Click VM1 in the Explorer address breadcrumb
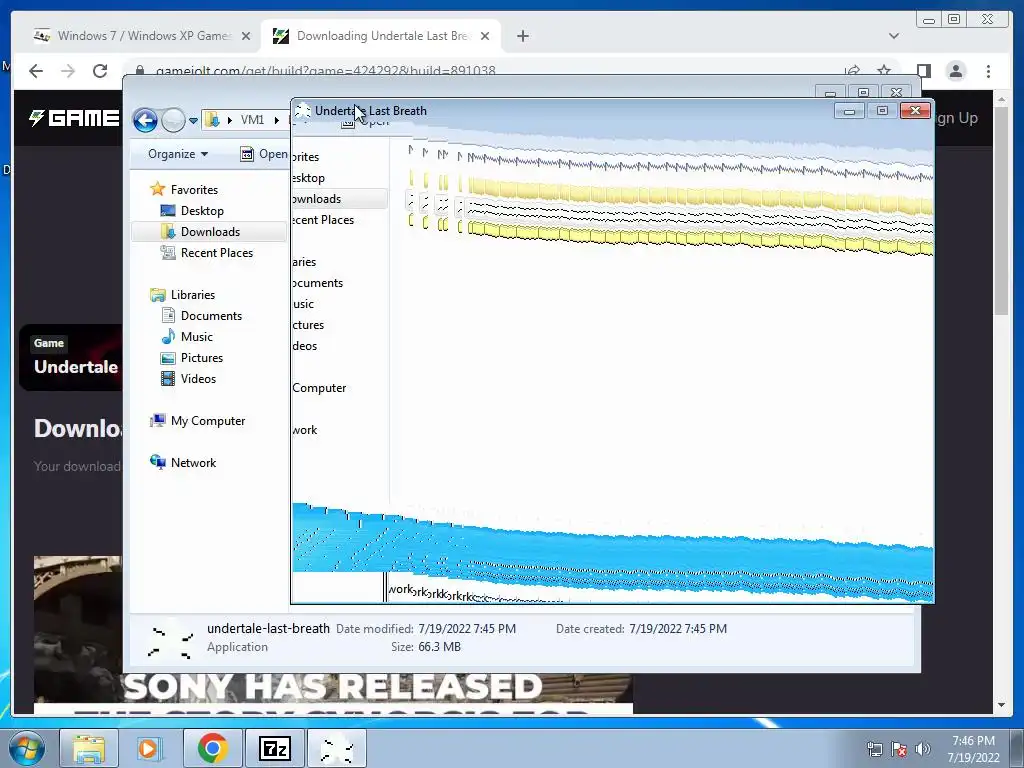Screen dimensions: 1024x768 (252, 120)
